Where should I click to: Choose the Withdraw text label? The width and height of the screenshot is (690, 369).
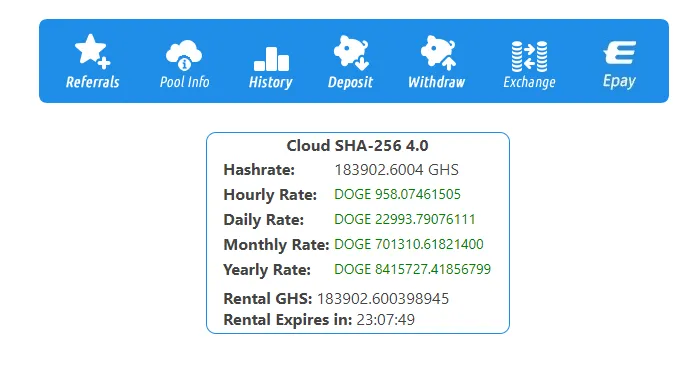(437, 82)
